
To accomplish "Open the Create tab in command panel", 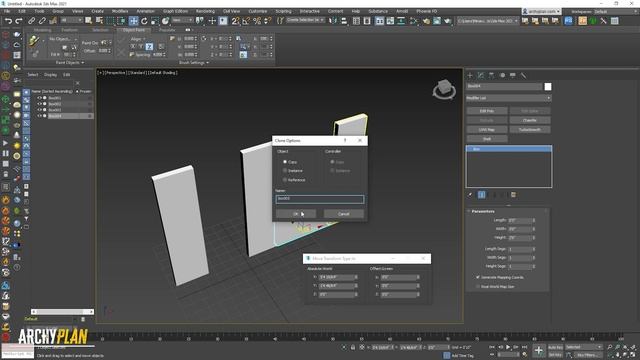I will 470,76.
